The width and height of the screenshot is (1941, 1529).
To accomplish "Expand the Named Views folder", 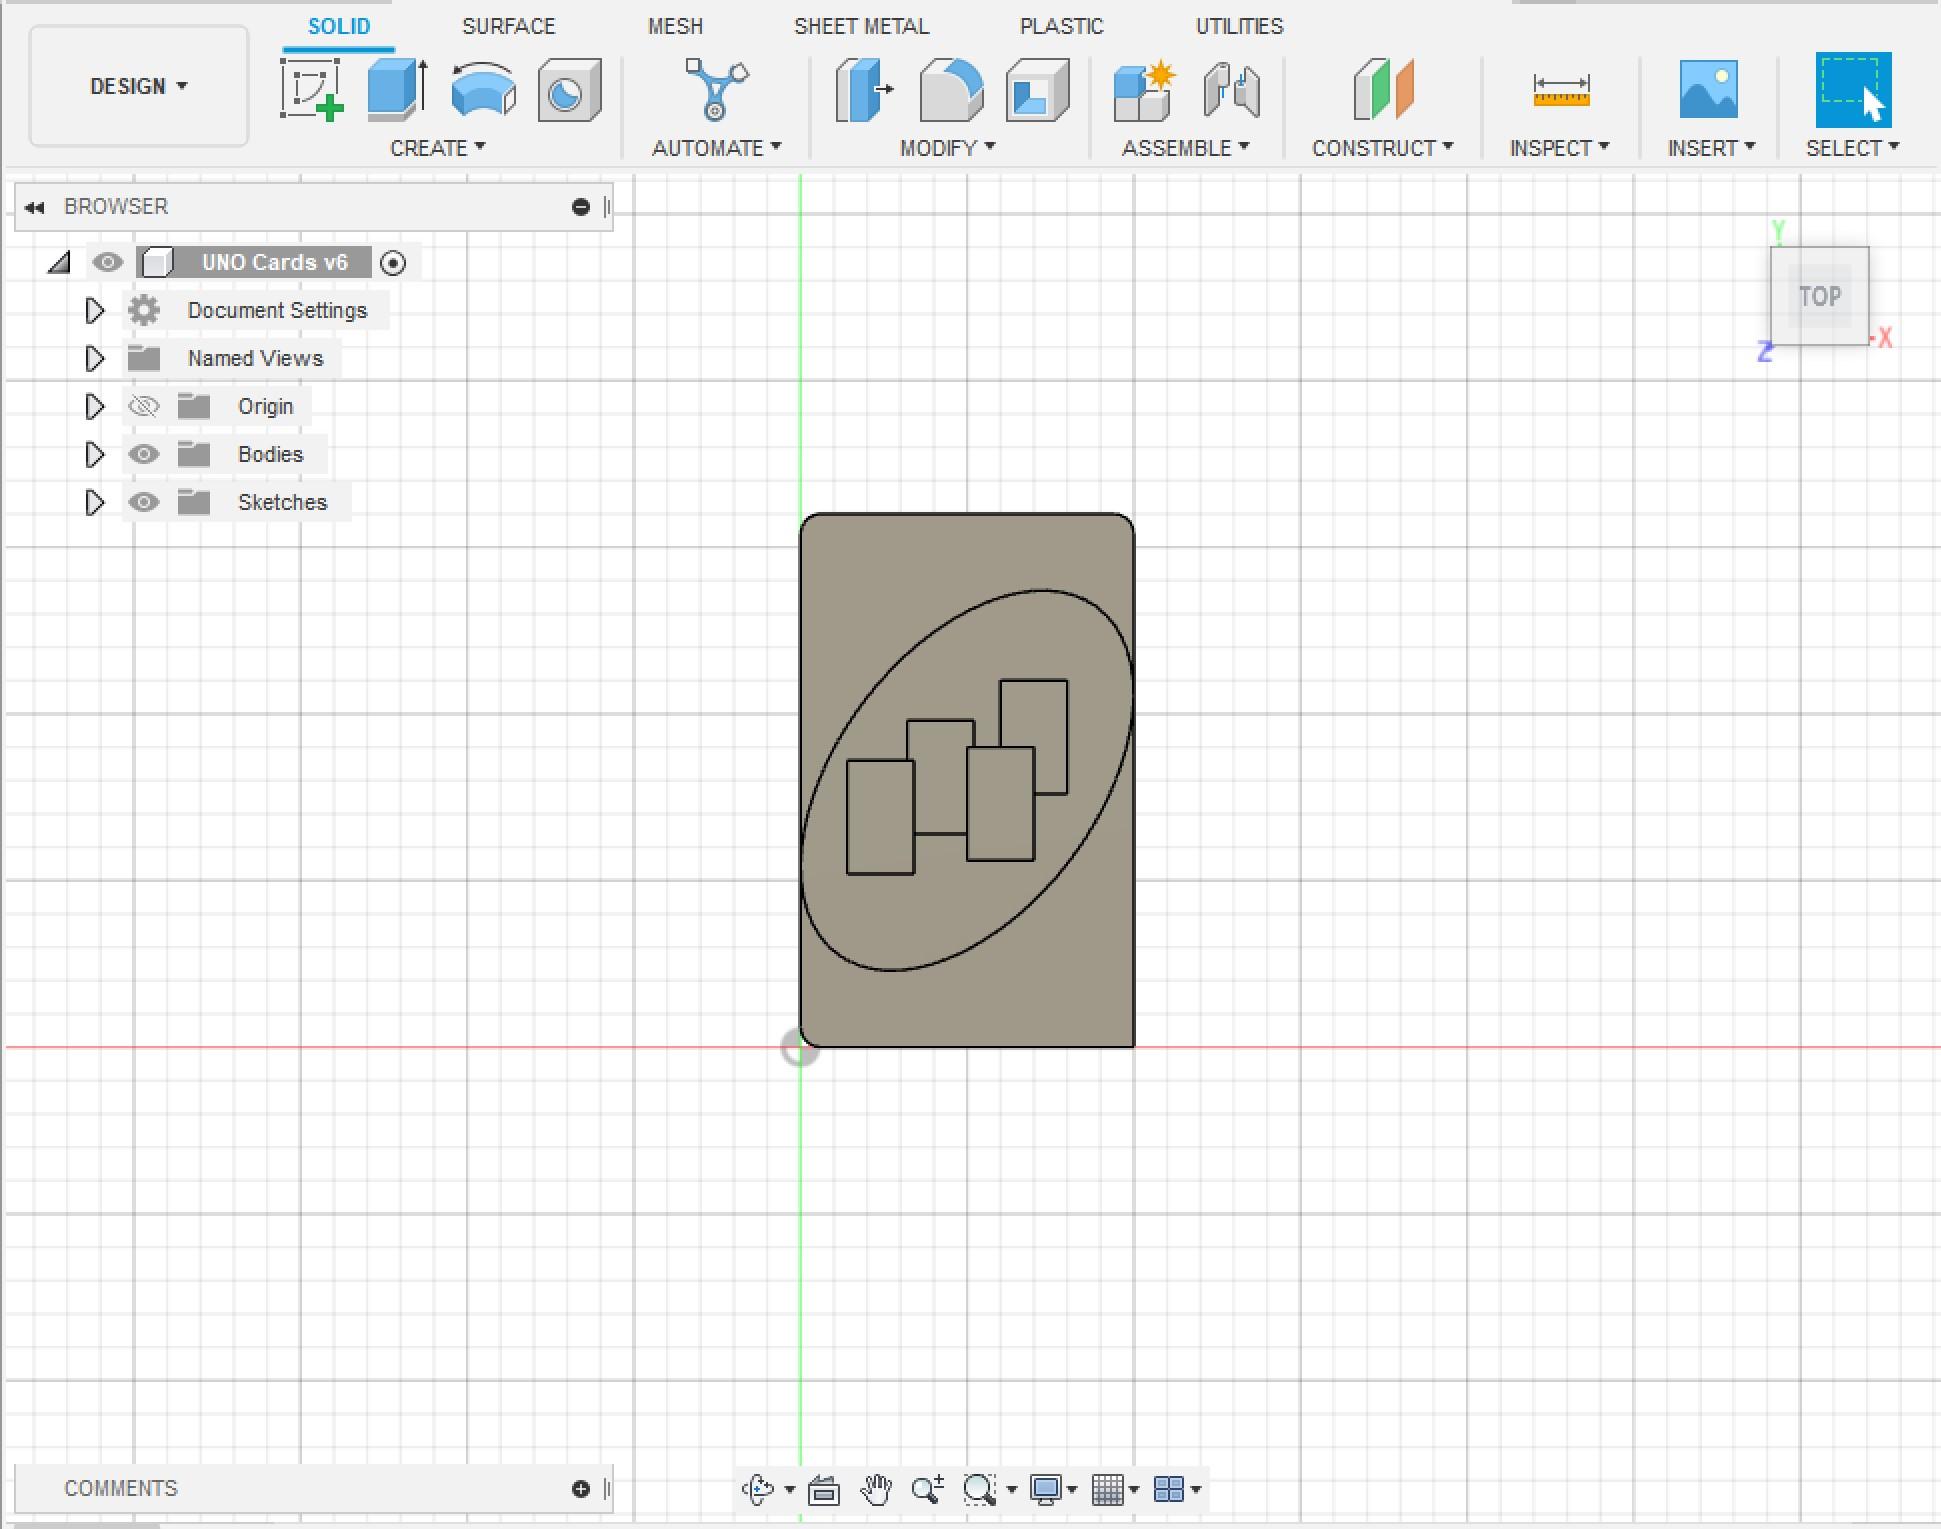I will (x=94, y=358).
